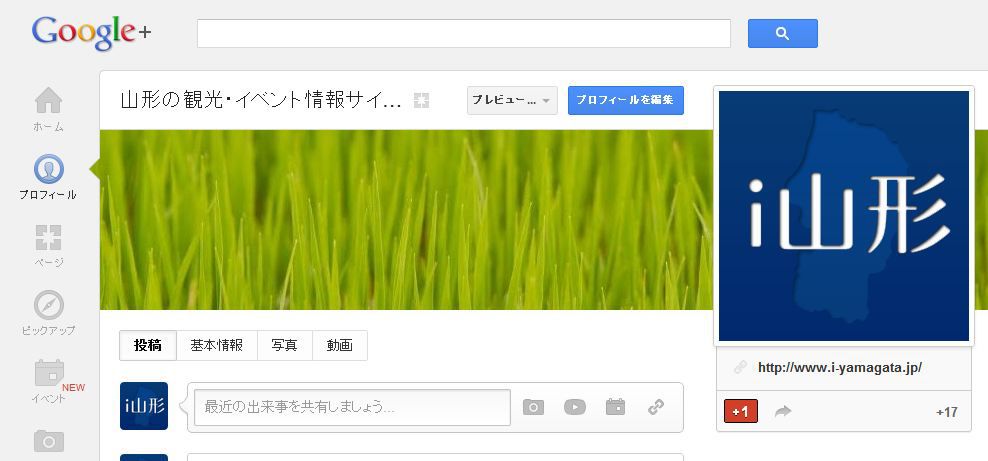This screenshot has width=988, height=461.
Task: Switch to the 投稿 tab
Action: pos(148,346)
